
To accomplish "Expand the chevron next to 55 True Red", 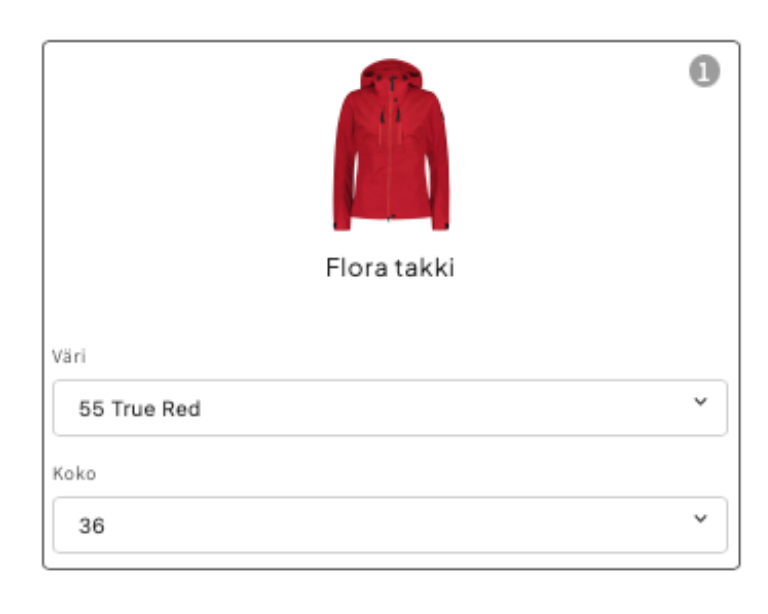I will pyautogui.click(x=701, y=401).
